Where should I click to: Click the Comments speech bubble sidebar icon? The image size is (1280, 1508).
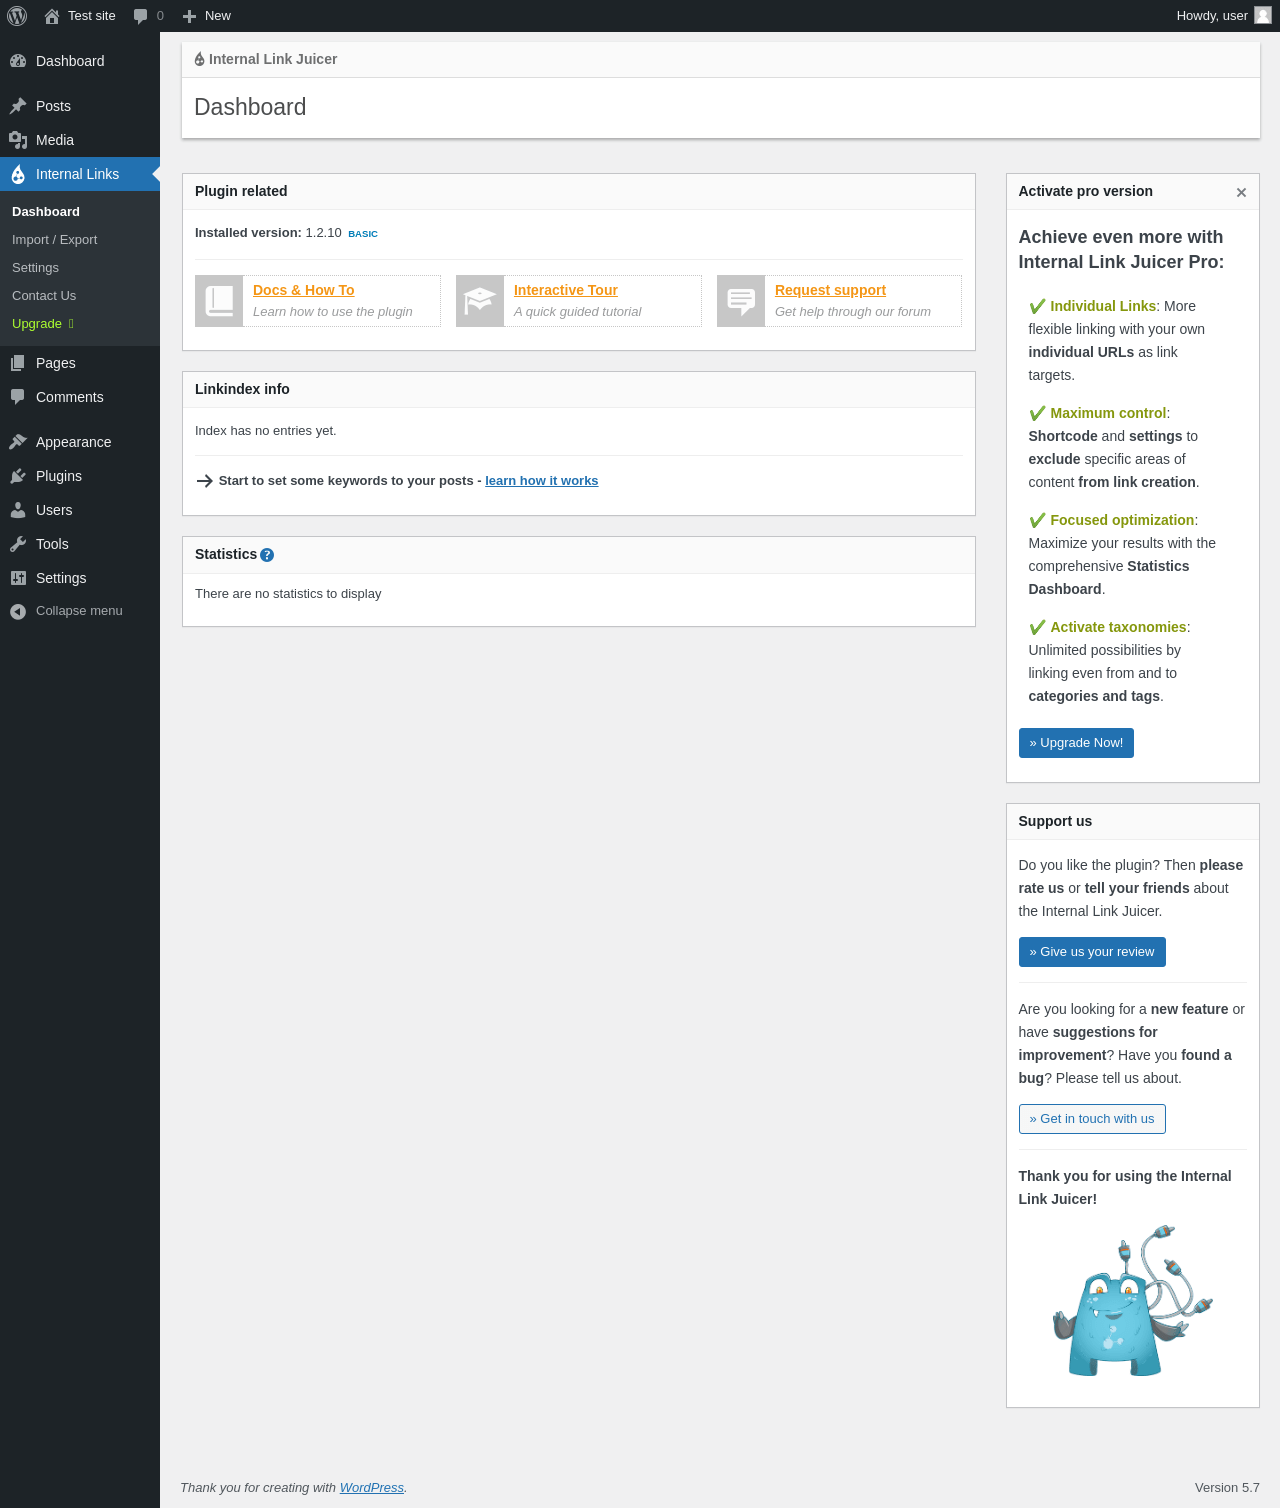click(x=18, y=397)
